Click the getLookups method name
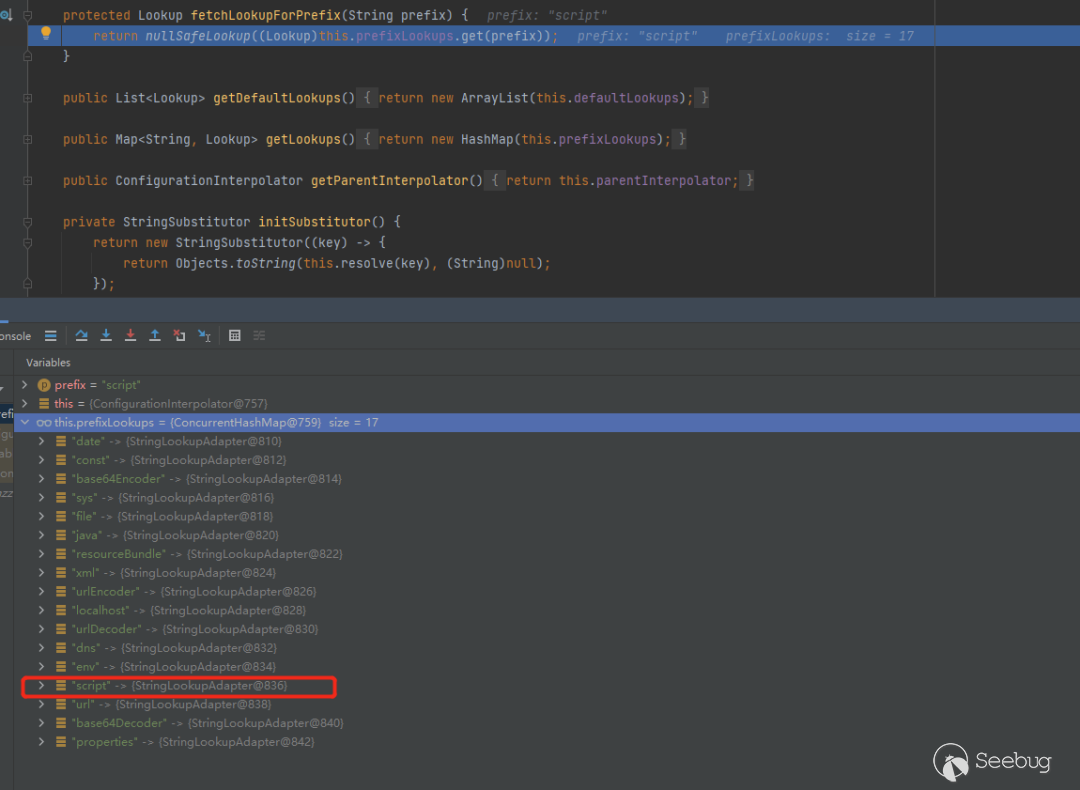The height and width of the screenshot is (790, 1080). click(x=303, y=139)
